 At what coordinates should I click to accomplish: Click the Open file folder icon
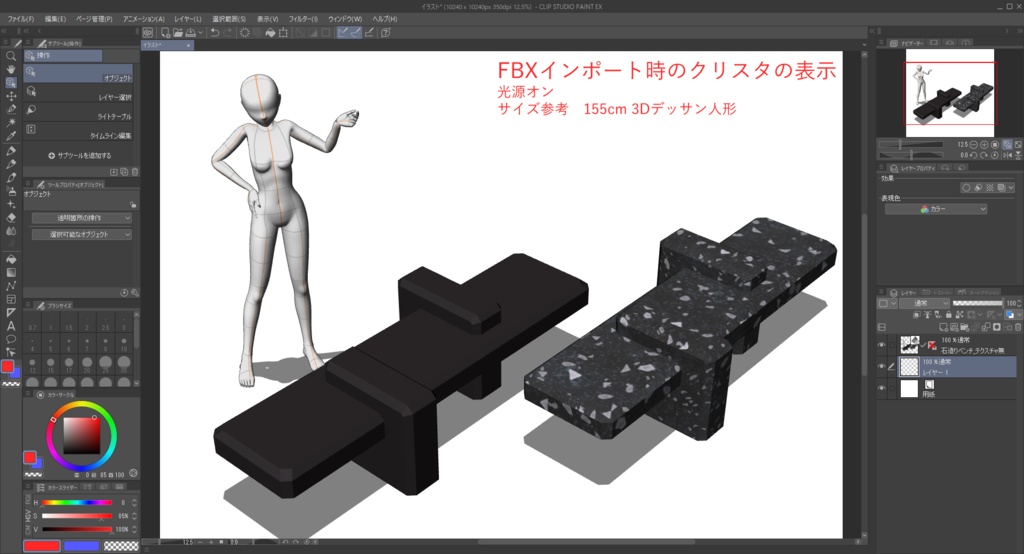pyautogui.click(x=178, y=32)
